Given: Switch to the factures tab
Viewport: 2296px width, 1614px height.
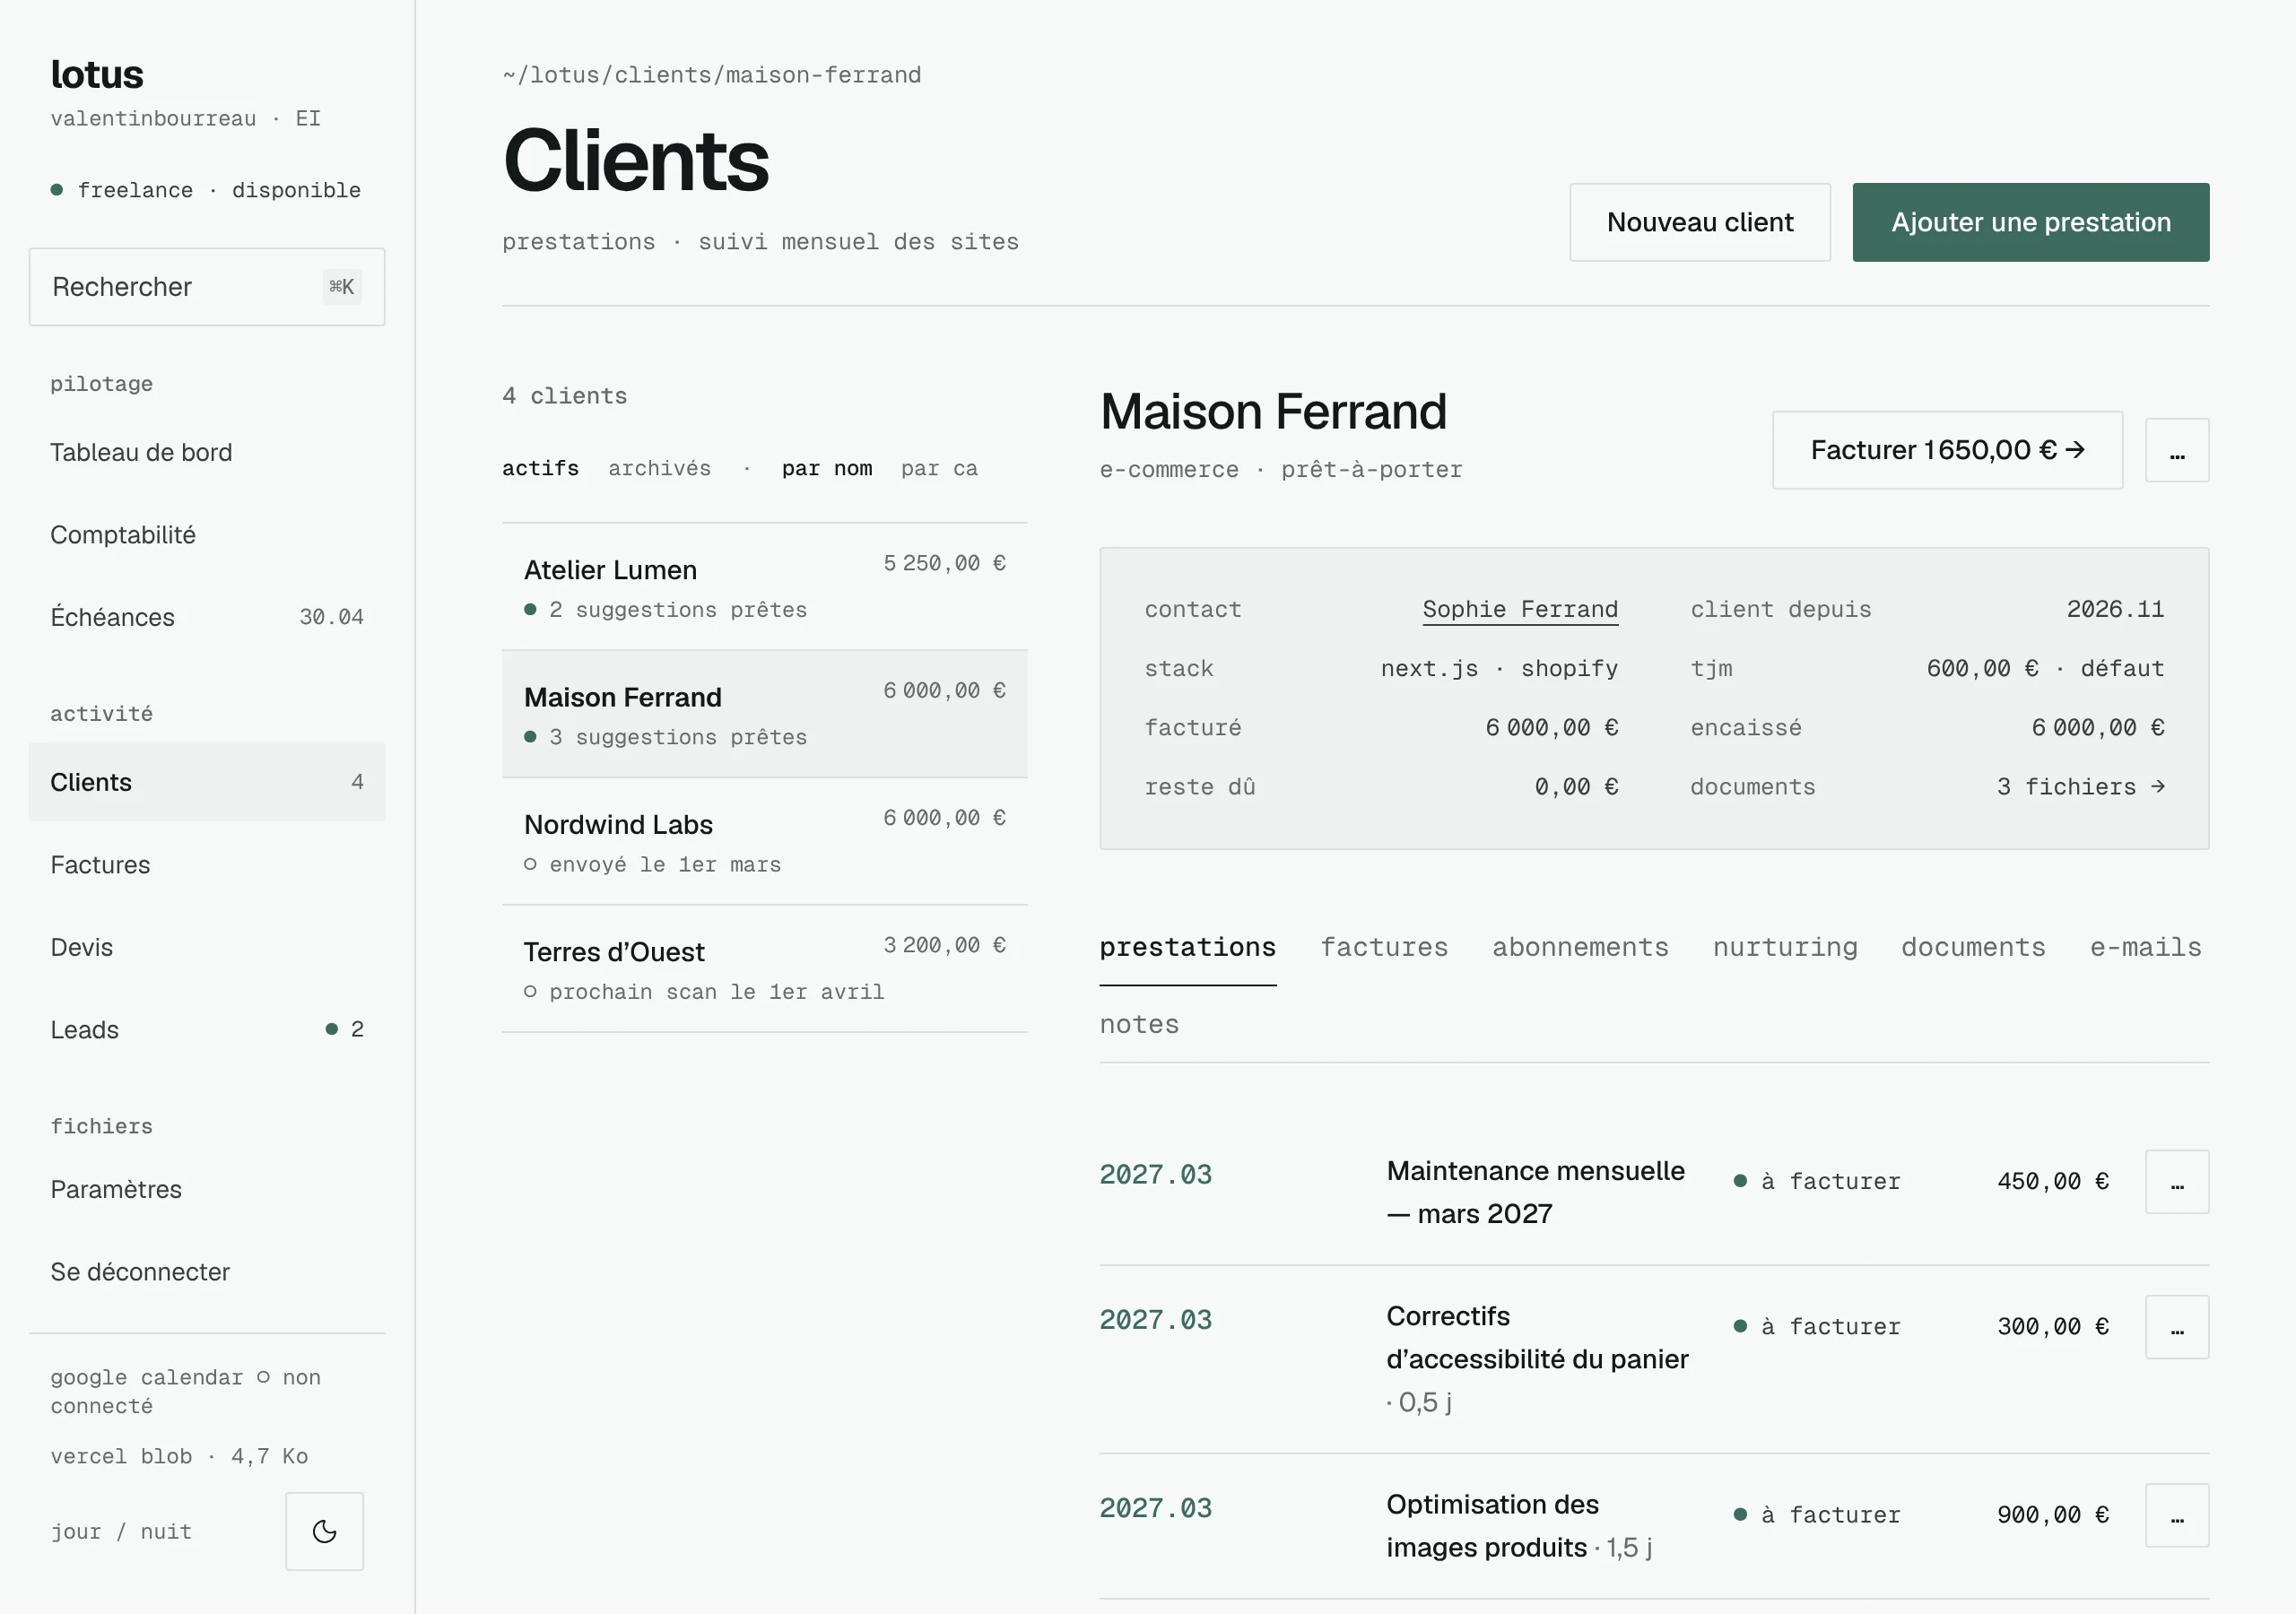Looking at the screenshot, I should click(1384, 947).
